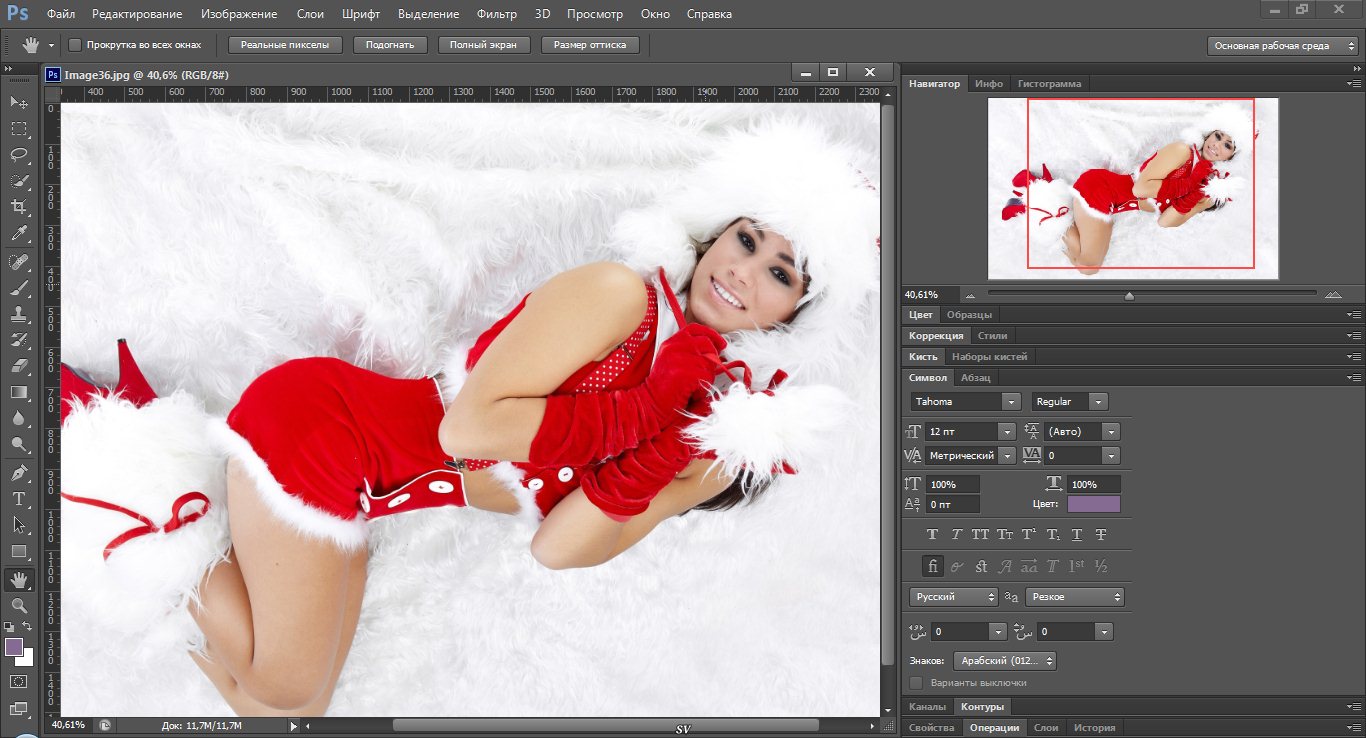Expand the 'Основная рабочая среда' workspace dropdown
The width and height of the screenshot is (1366, 738).
[x=1282, y=46]
